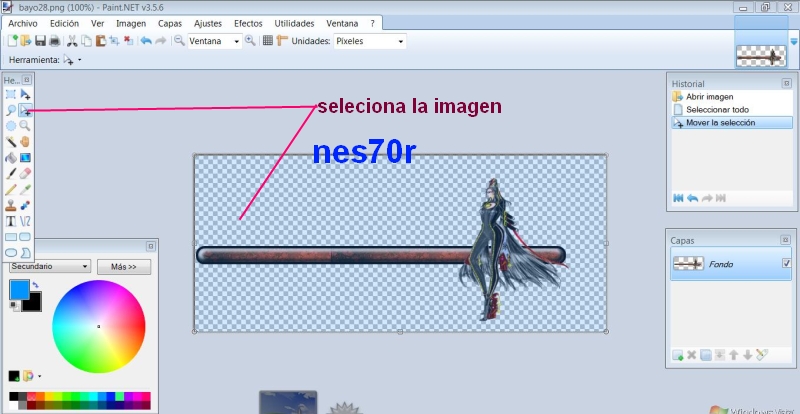Click the Redo arrow in the toolbar

pos(161,41)
